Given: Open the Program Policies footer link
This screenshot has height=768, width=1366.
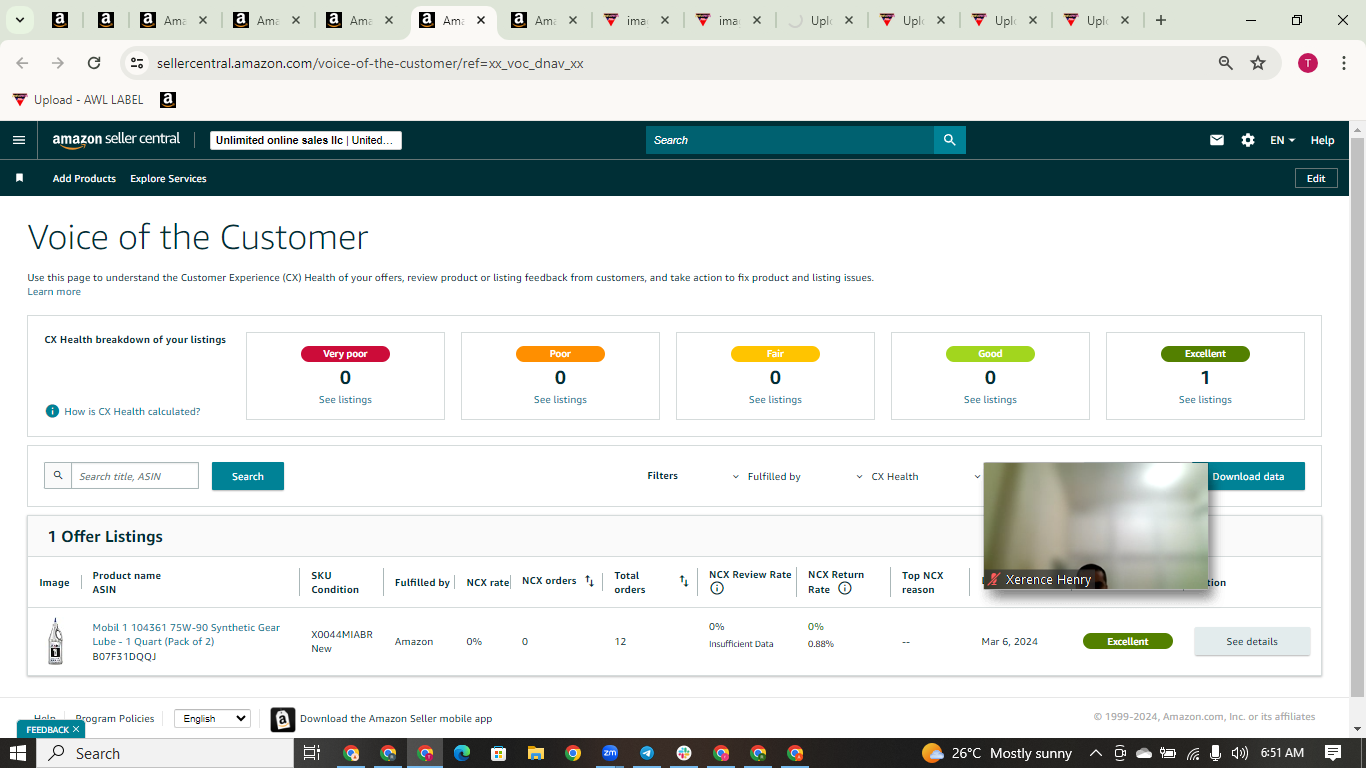Looking at the screenshot, I should pos(115,718).
